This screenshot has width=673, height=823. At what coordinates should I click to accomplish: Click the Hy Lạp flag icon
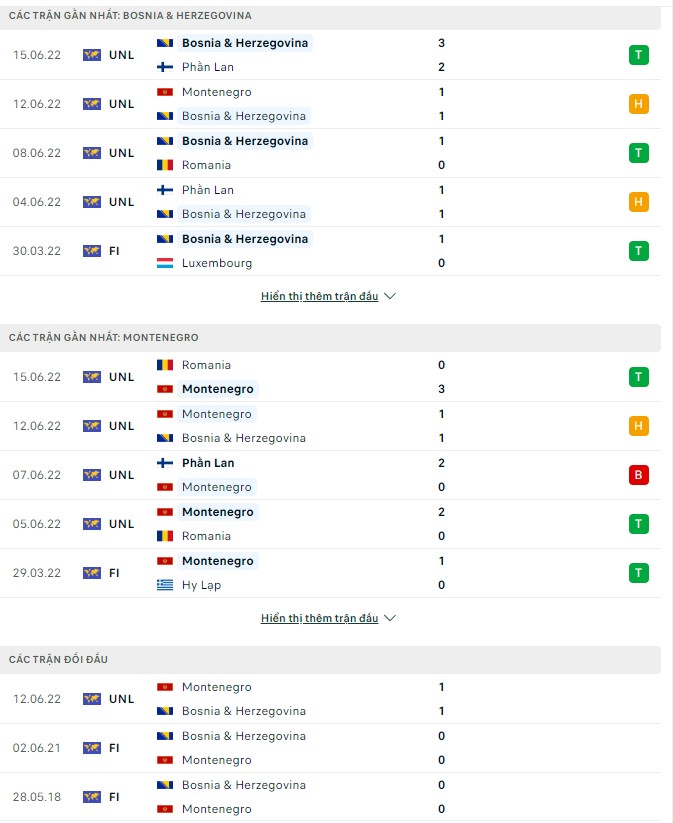(167, 586)
